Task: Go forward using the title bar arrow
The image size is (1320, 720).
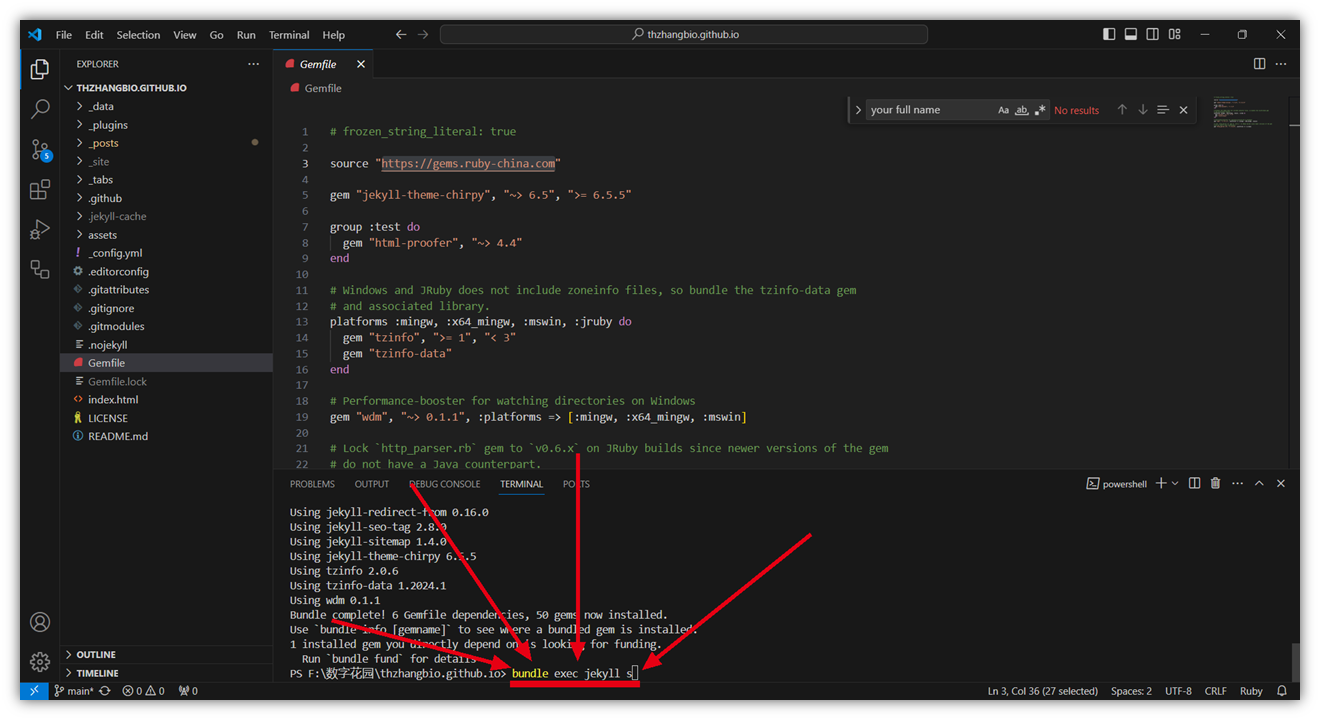Action: point(423,34)
